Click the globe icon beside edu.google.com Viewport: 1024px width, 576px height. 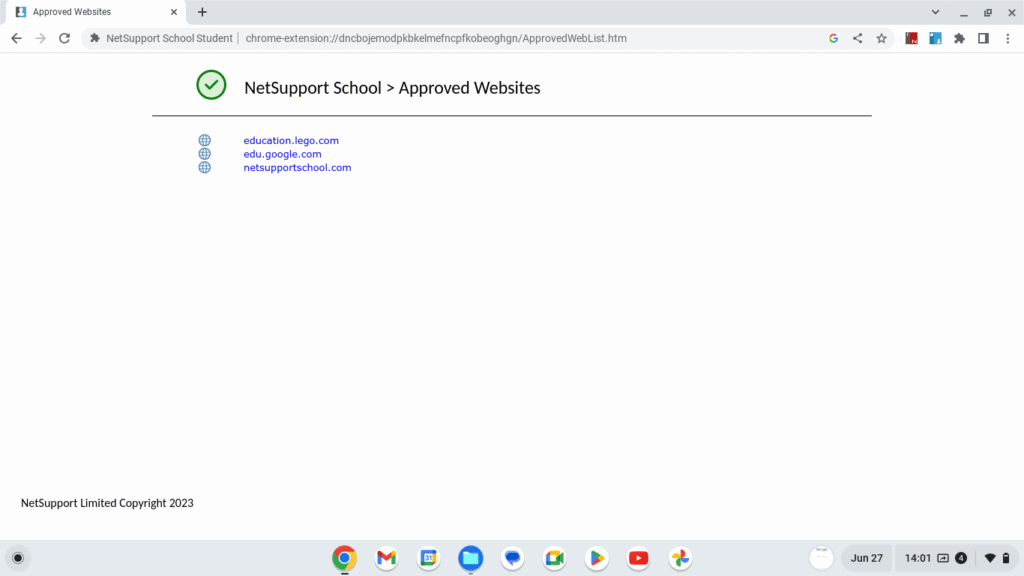pyautogui.click(x=204, y=154)
